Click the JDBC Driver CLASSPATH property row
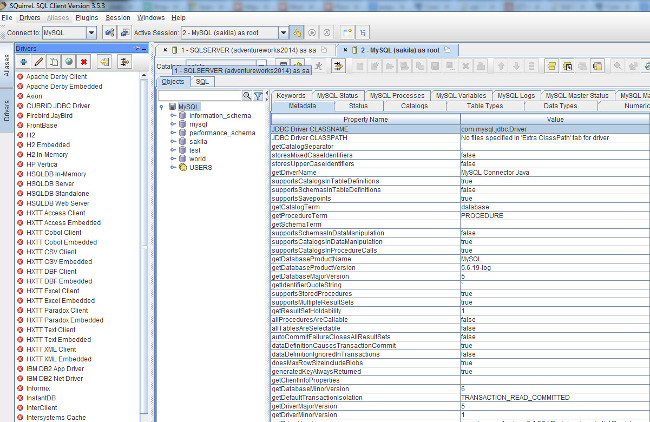 pos(460,138)
